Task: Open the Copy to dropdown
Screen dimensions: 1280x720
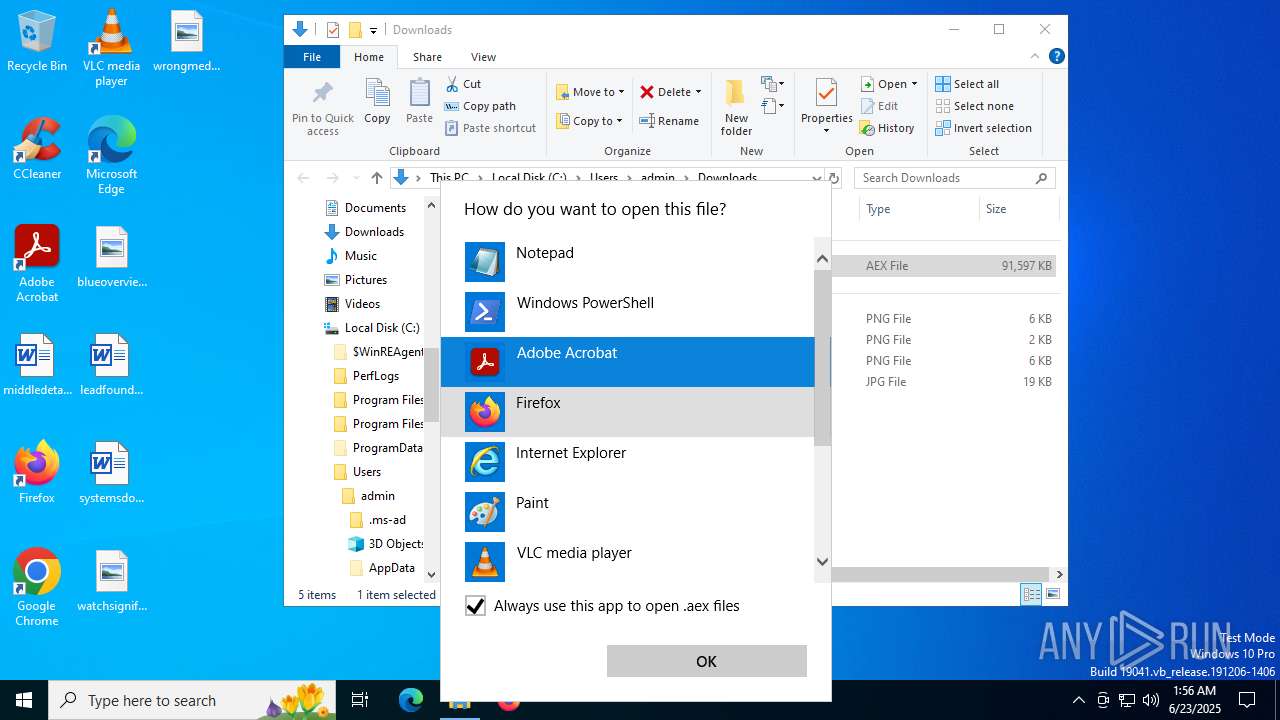Action: click(590, 121)
